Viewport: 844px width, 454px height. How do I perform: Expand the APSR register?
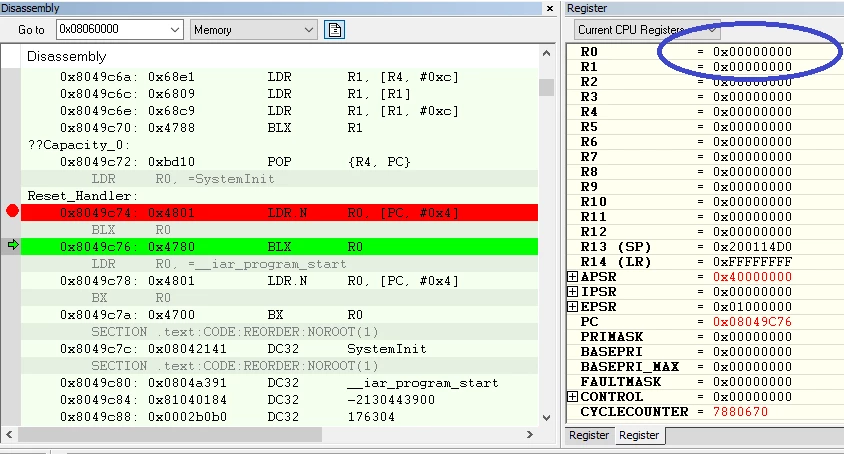click(572, 276)
